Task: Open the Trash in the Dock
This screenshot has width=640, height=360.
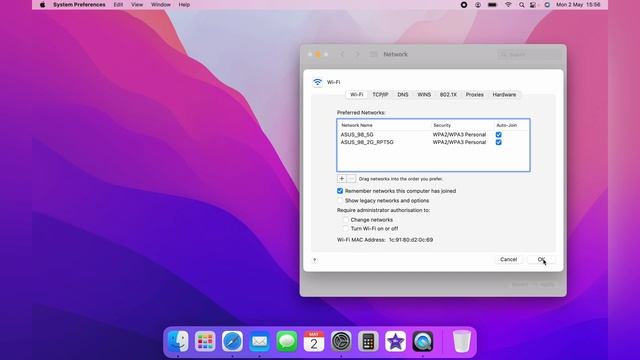Action: click(x=462, y=341)
